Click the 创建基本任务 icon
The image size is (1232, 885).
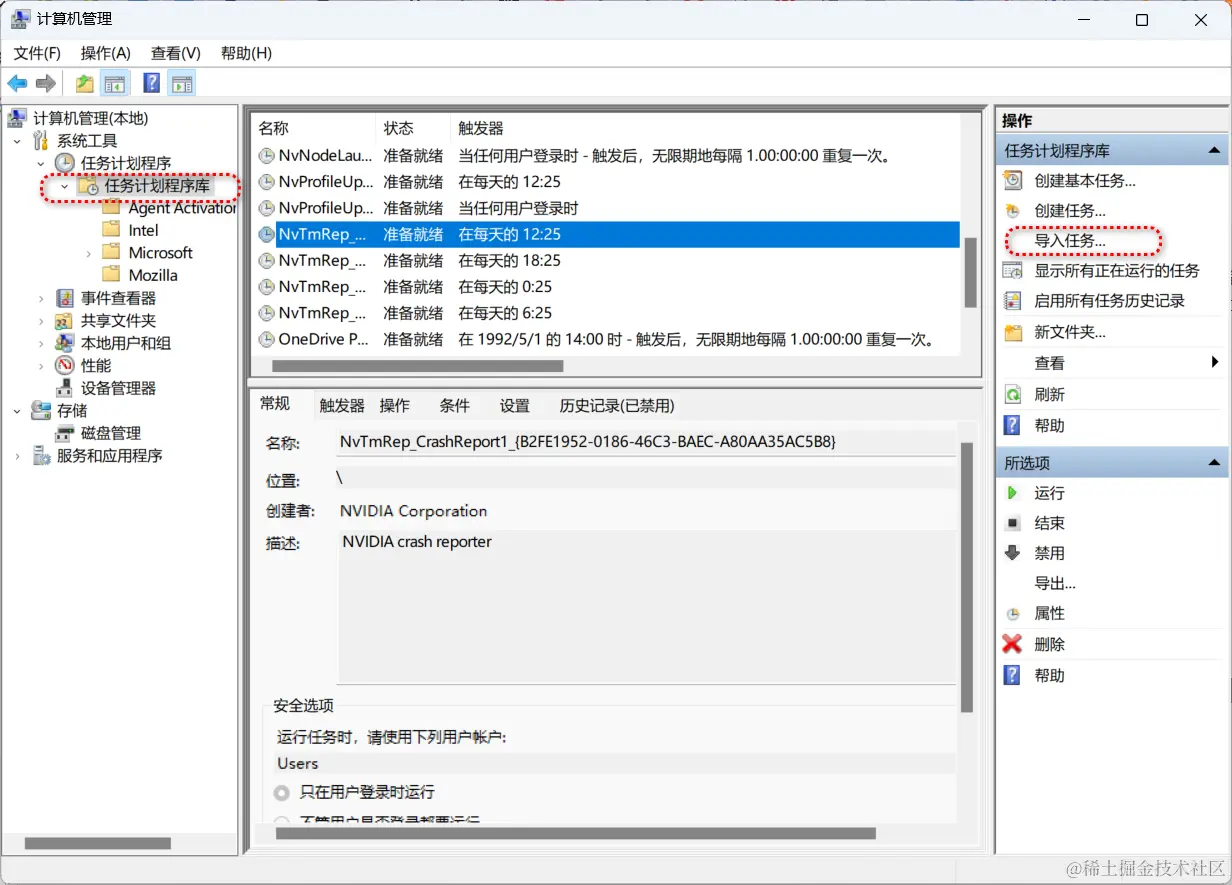pyautogui.click(x=1013, y=180)
